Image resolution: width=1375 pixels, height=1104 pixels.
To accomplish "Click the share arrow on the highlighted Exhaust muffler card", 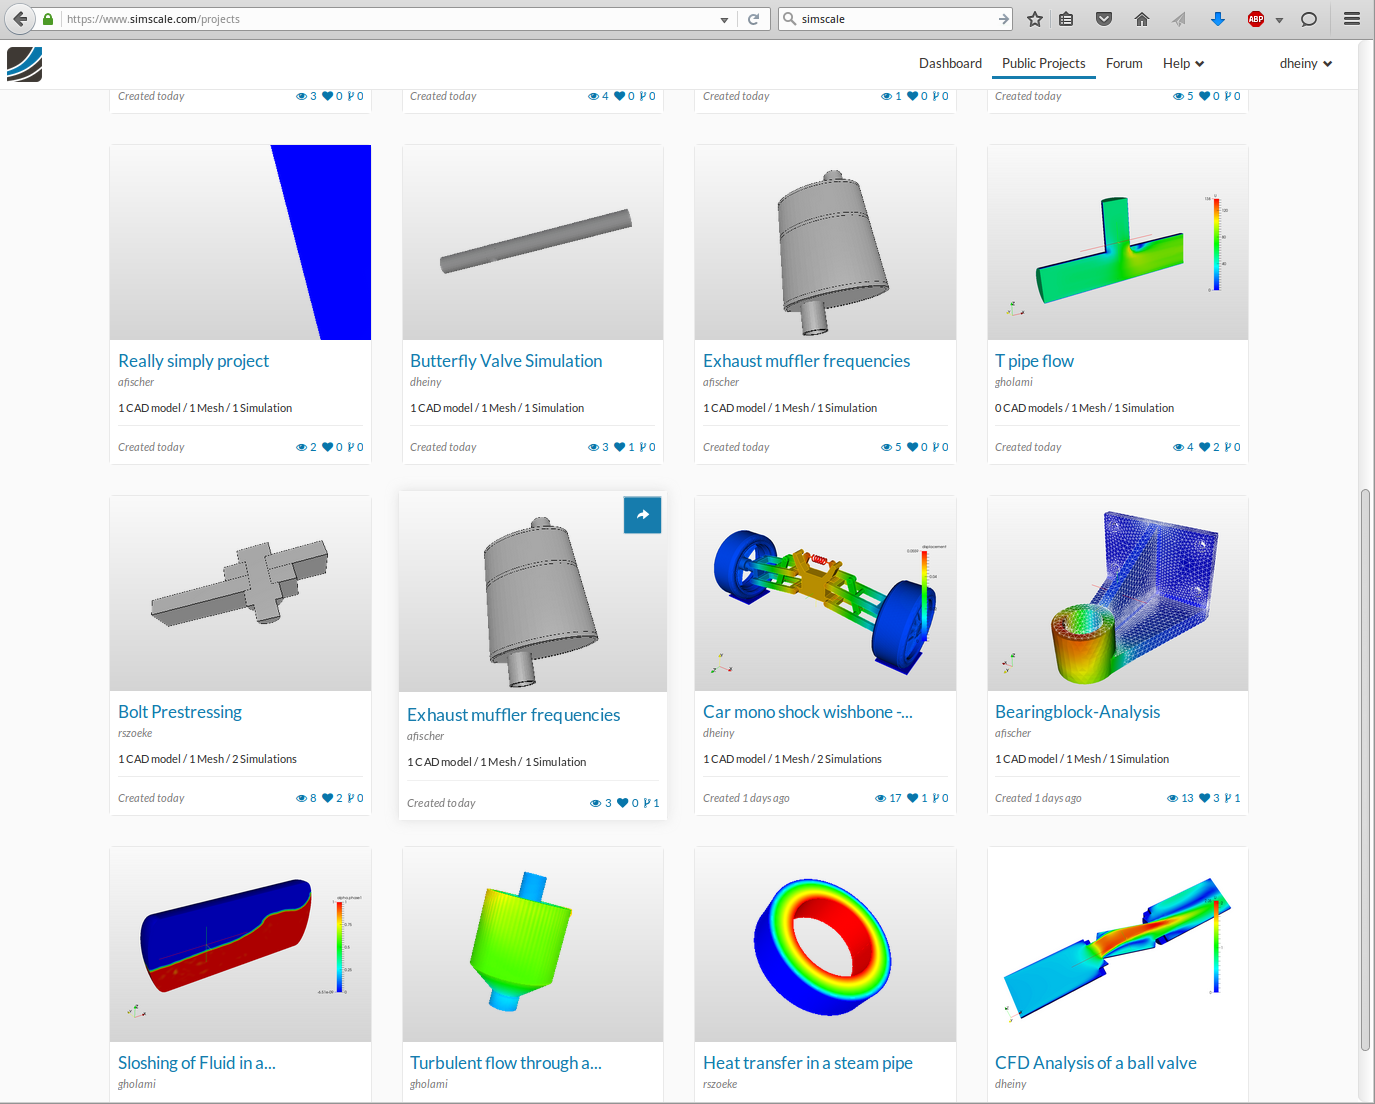I will 642,514.
